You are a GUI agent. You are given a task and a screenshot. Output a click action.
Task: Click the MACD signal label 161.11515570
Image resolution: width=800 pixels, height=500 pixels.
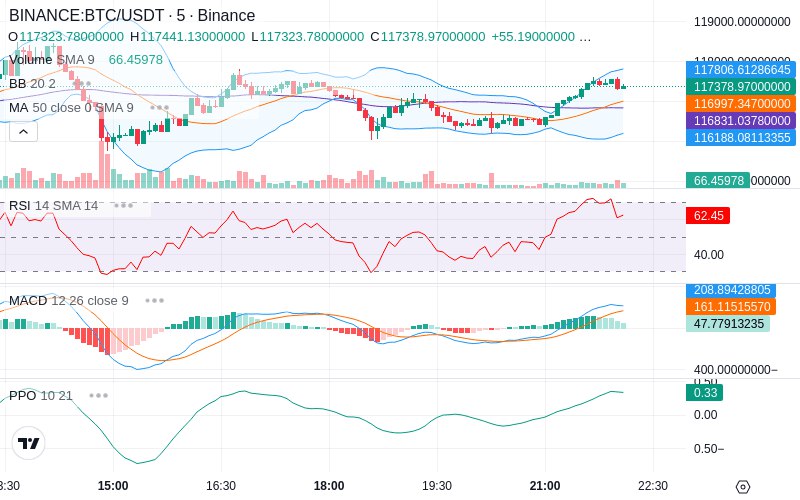coord(731,307)
